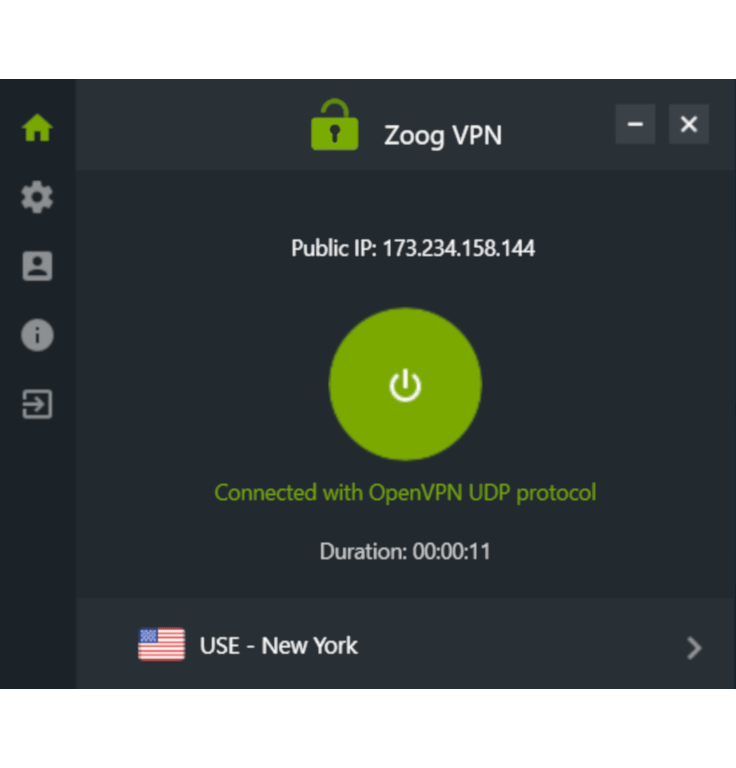Click the United States flag icon
The height and width of the screenshot is (768, 736).
162,644
